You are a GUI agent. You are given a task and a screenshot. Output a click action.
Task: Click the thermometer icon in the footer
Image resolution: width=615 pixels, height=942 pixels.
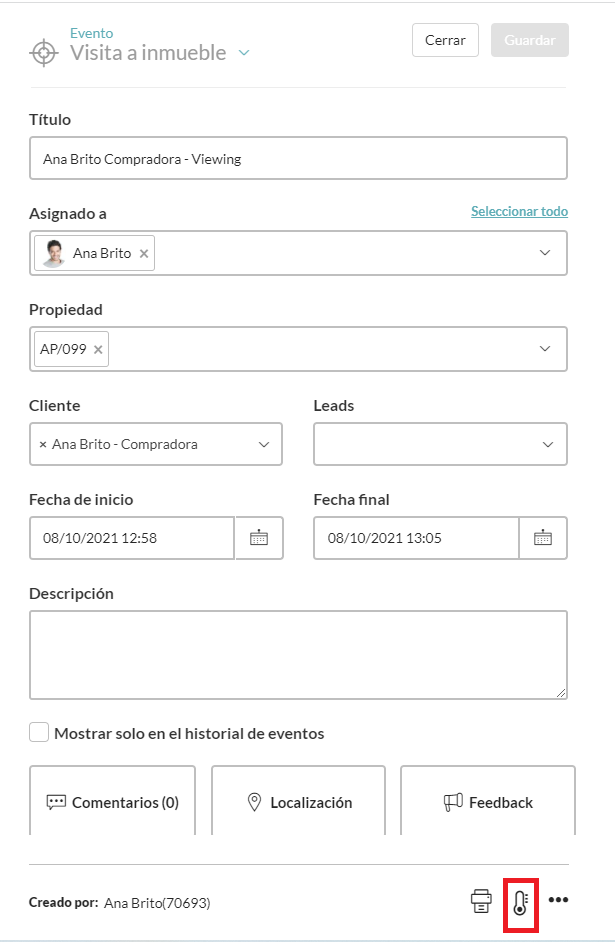[520, 901]
